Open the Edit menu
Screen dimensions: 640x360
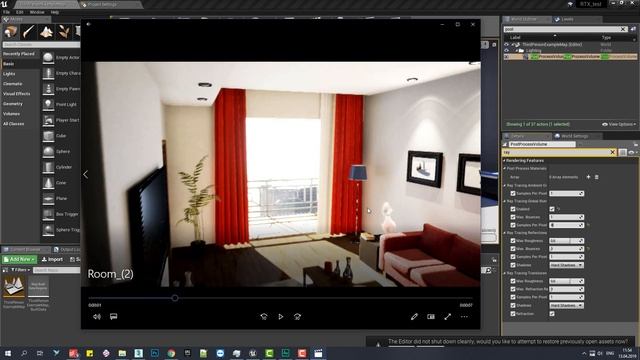19,12
